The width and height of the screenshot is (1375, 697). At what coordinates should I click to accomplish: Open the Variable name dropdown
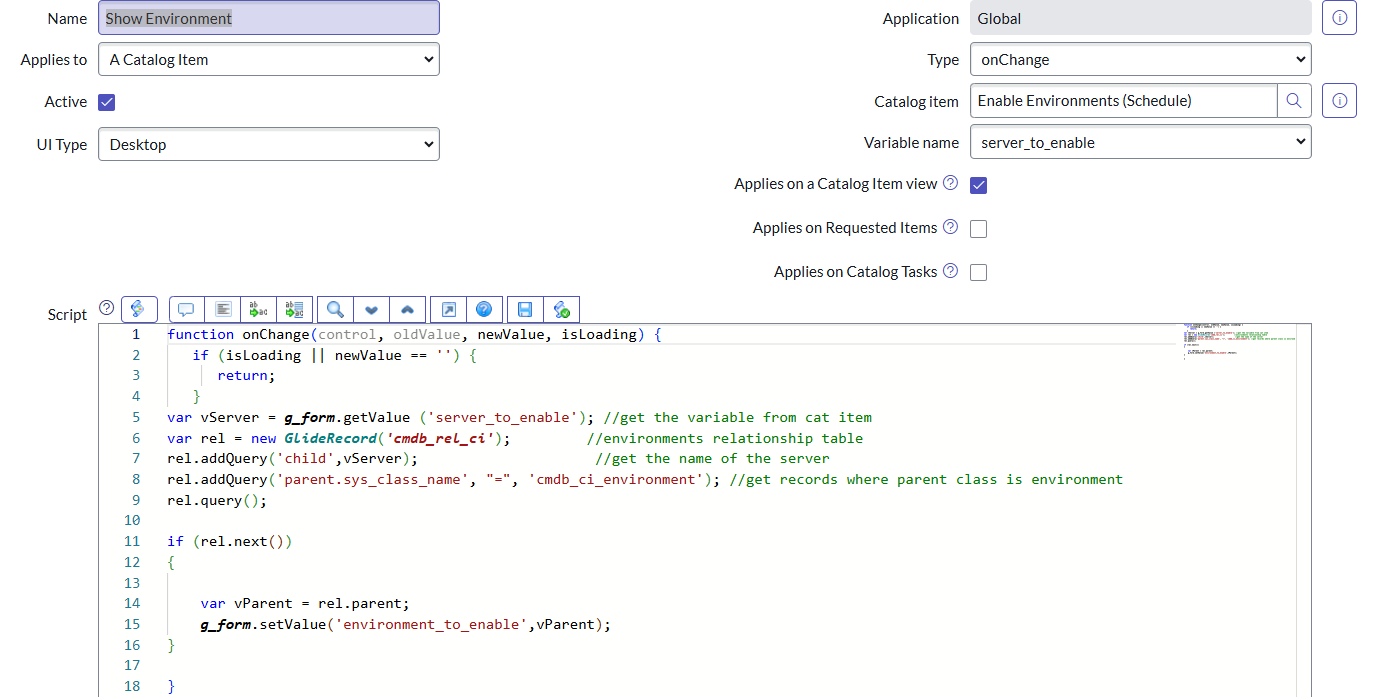click(1141, 143)
